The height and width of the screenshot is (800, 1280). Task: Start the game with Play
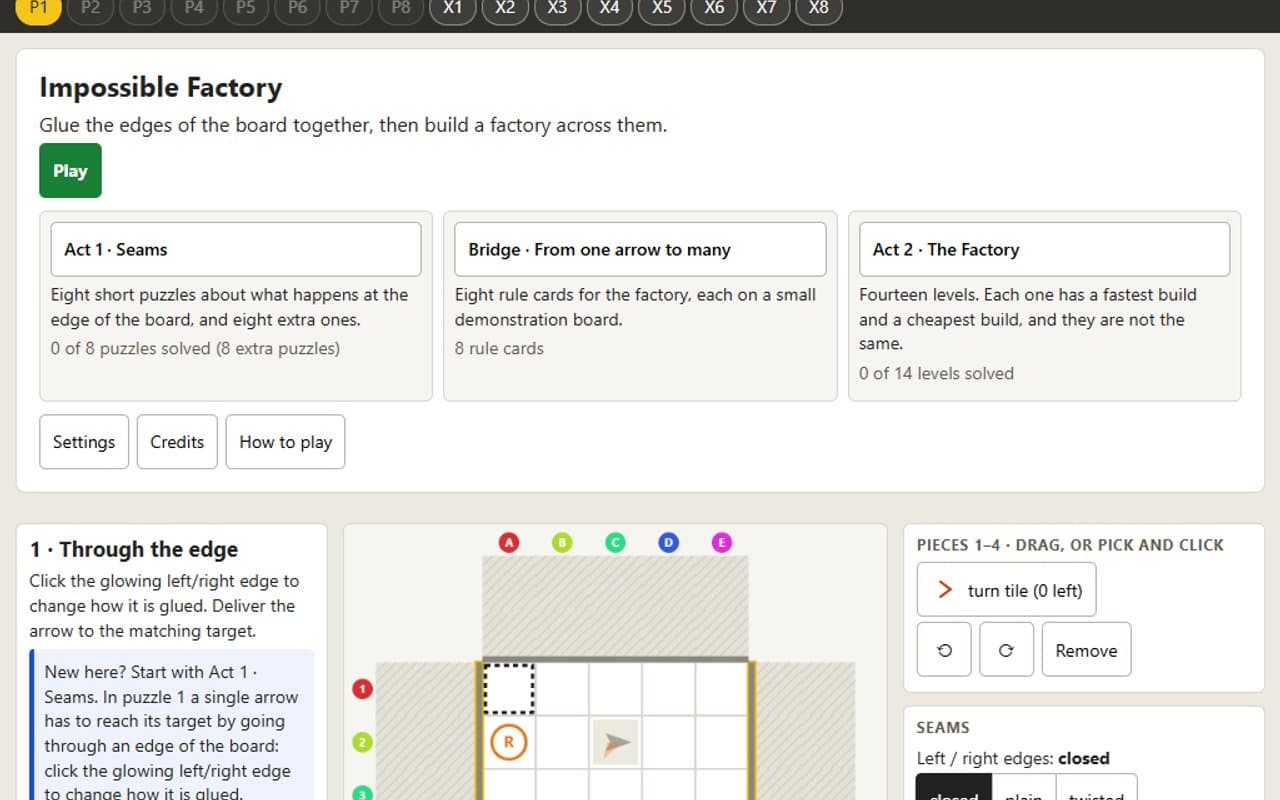coord(70,171)
